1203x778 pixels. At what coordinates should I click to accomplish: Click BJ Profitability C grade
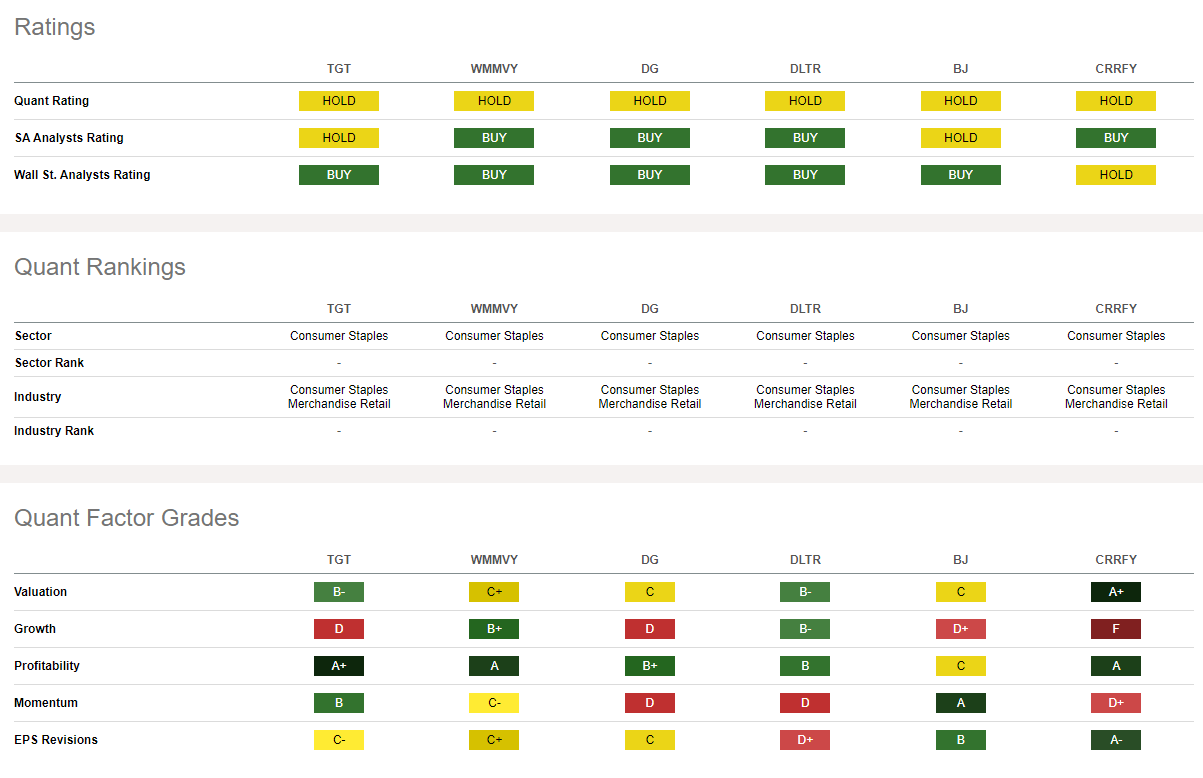pyautogui.click(x=961, y=666)
